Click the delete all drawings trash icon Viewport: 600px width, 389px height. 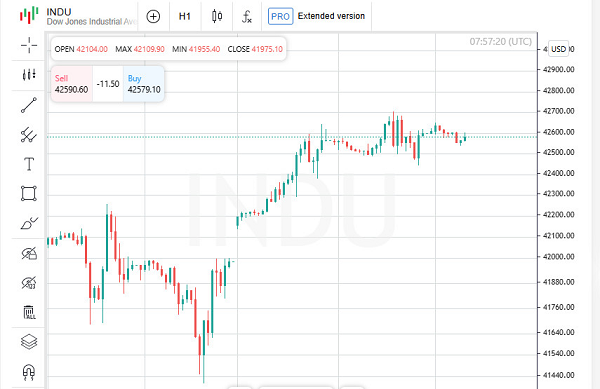29,313
